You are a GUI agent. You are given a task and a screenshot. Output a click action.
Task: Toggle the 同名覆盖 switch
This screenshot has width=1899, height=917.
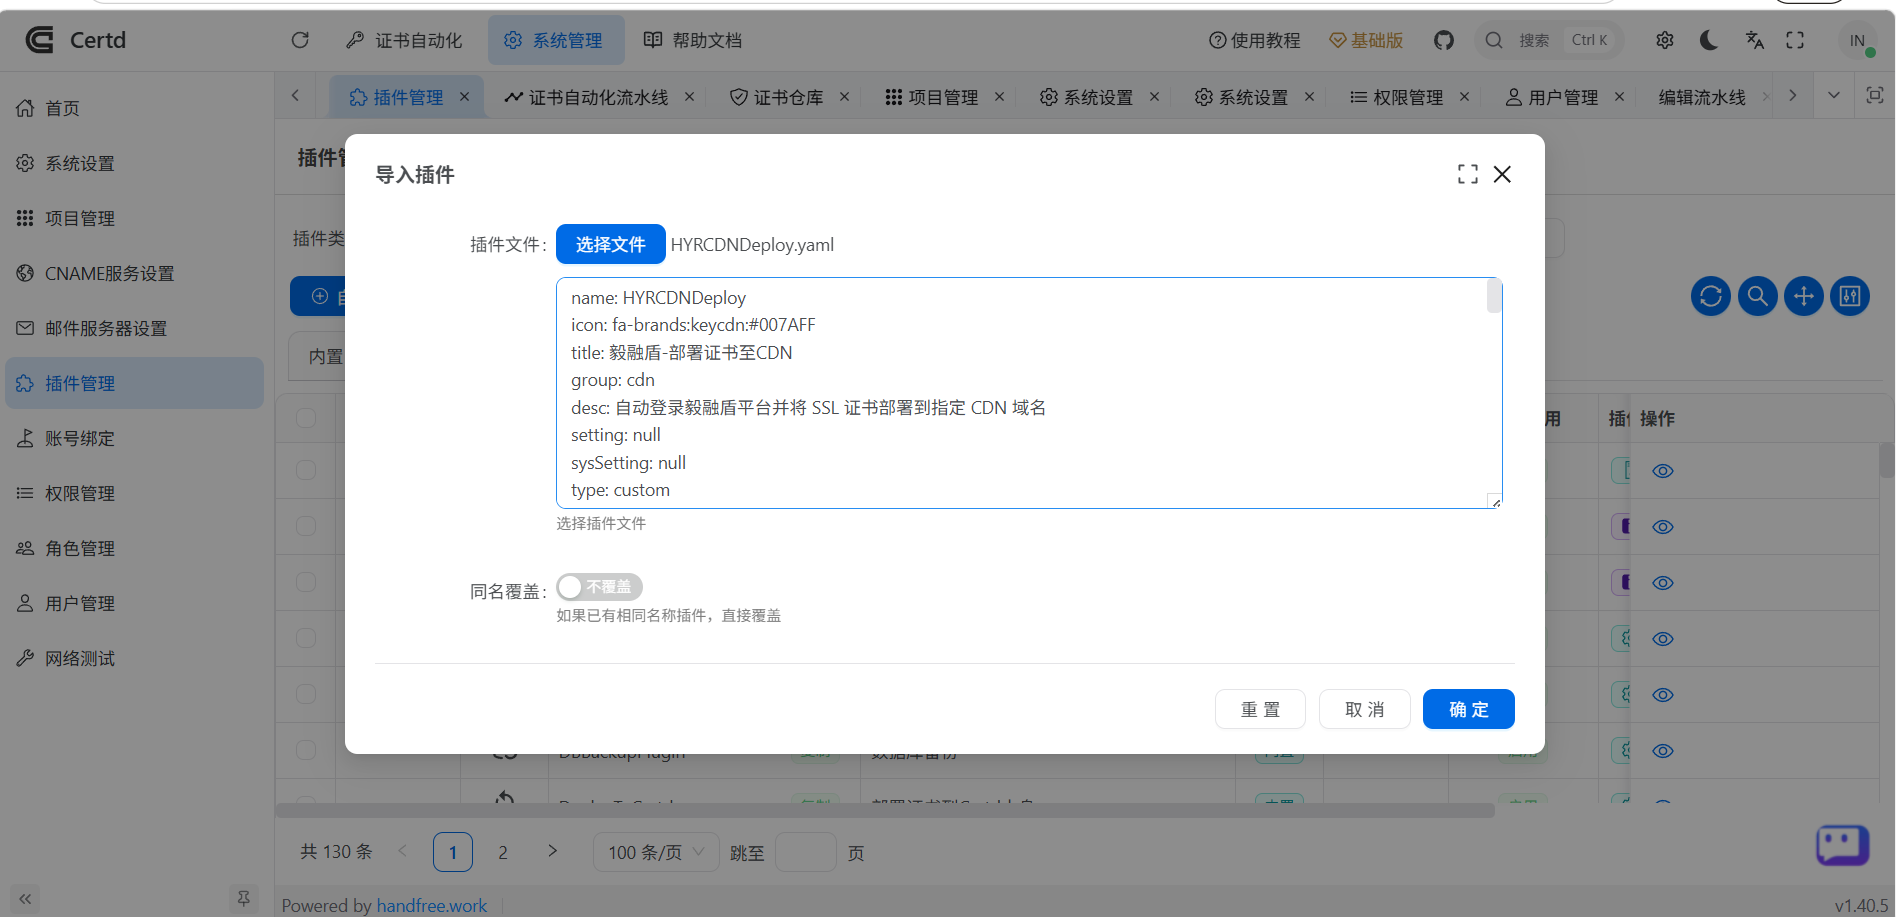[x=599, y=587]
